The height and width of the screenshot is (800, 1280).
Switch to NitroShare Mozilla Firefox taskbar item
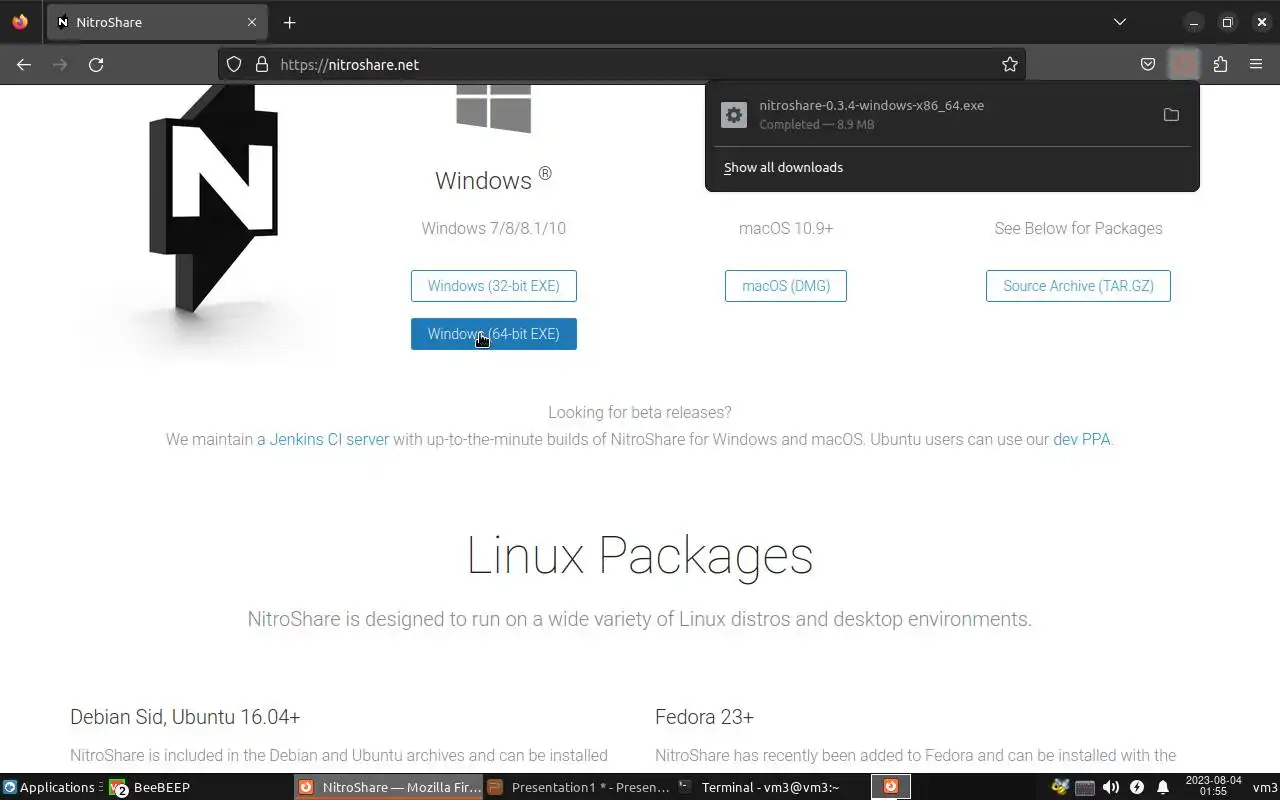point(390,787)
